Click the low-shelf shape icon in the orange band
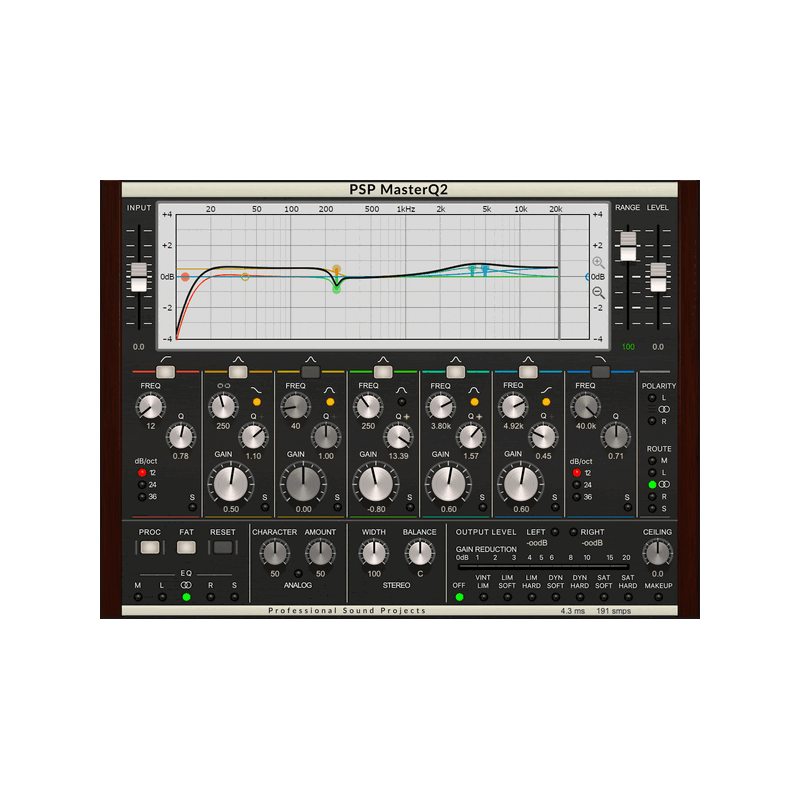The image size is (800, 800). (256, 390)
